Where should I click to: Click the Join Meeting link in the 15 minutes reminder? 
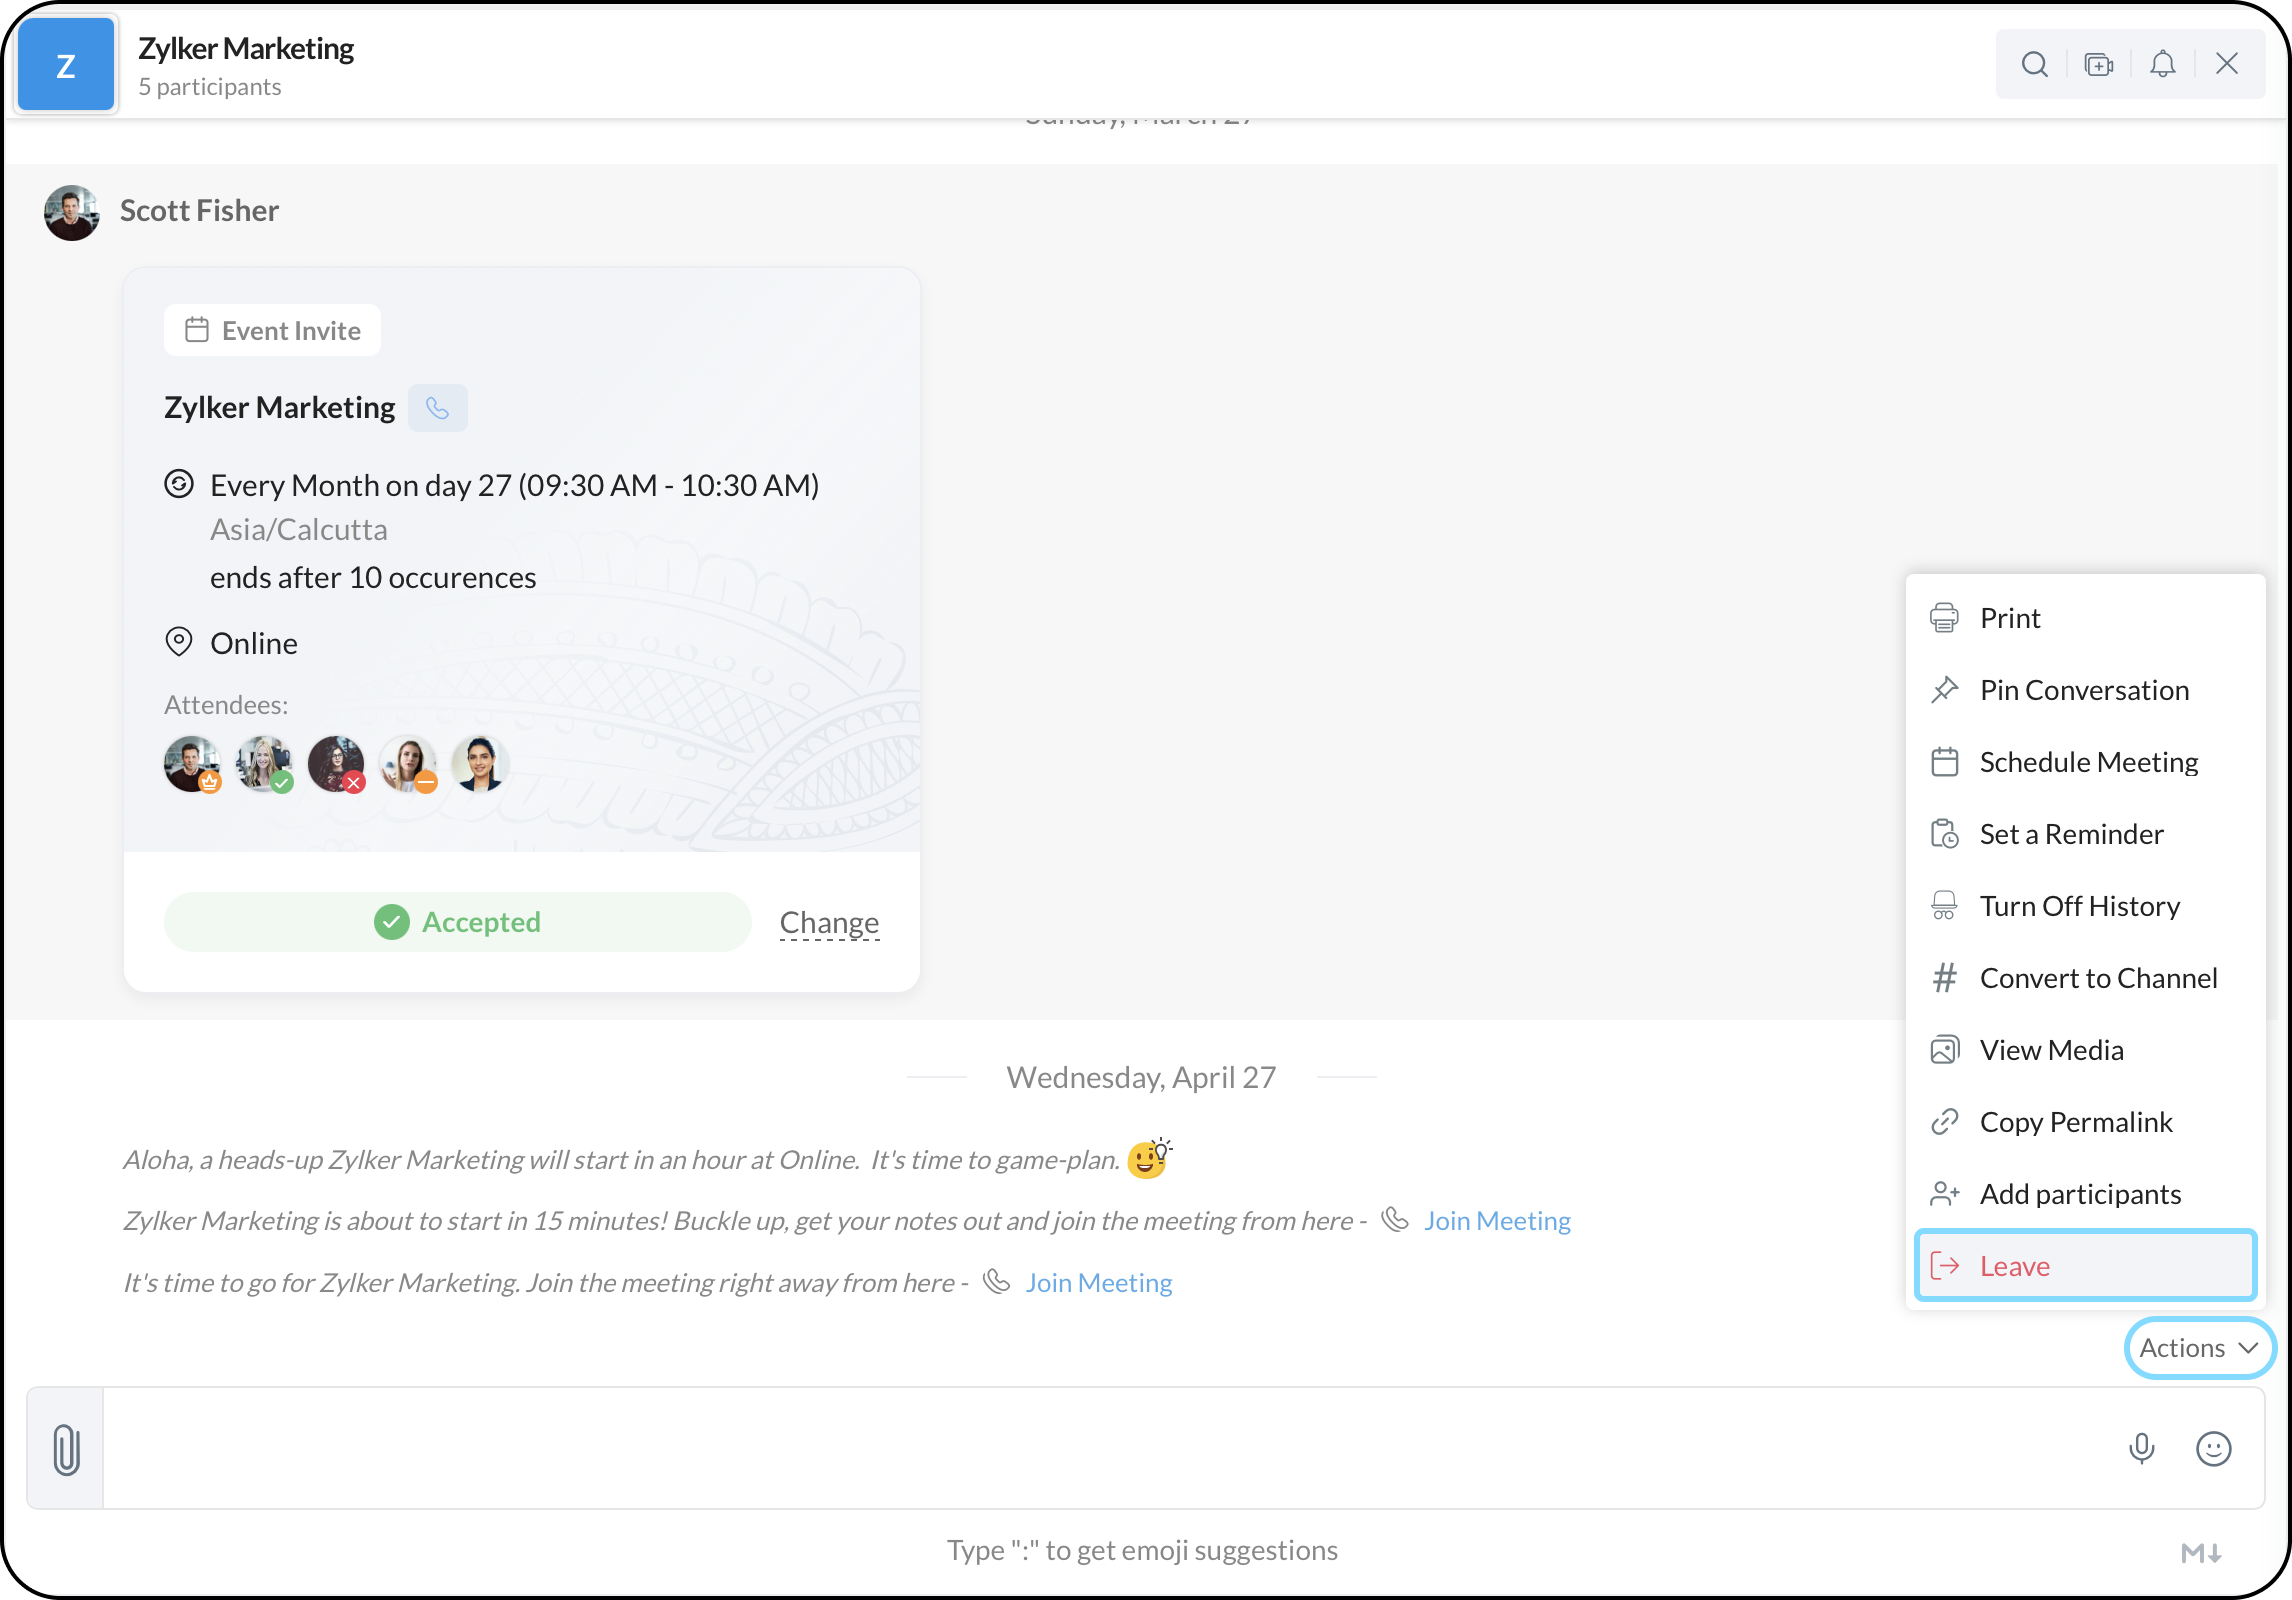coord(1496,1221)
